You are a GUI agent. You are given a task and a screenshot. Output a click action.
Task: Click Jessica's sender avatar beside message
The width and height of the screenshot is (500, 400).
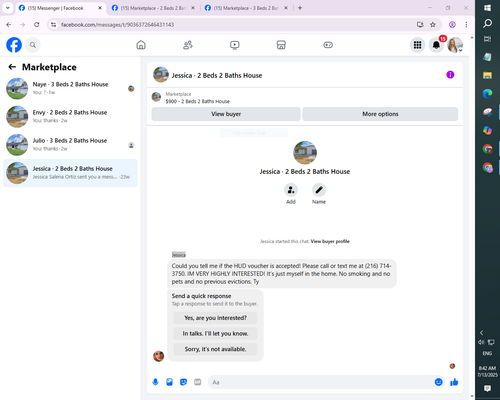158,356
